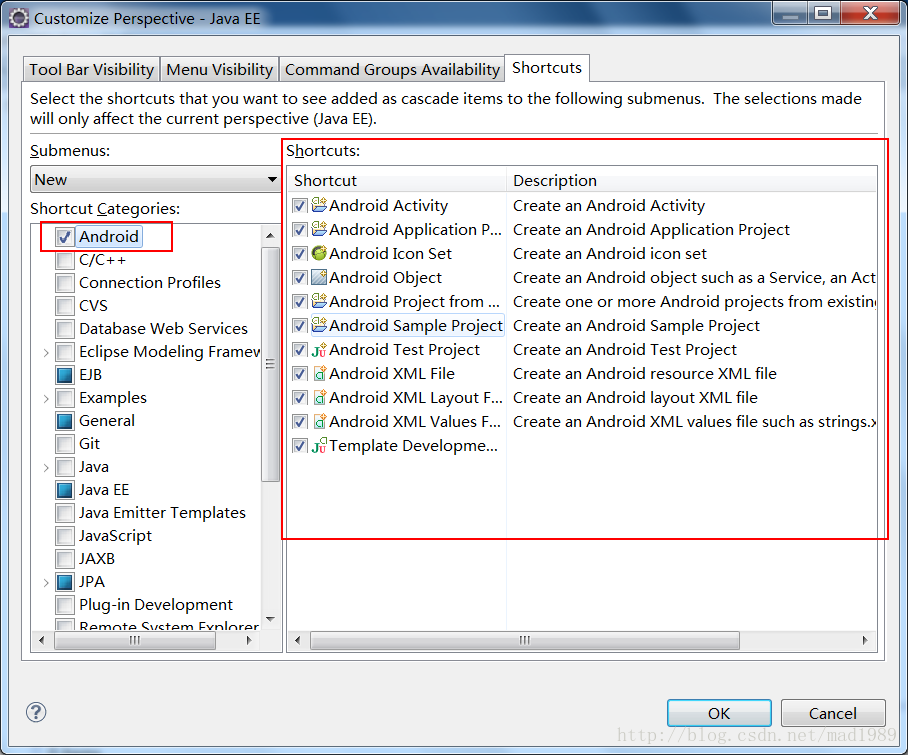
Task: Click the Android Application Project icon
Action: tap(319, 229)
